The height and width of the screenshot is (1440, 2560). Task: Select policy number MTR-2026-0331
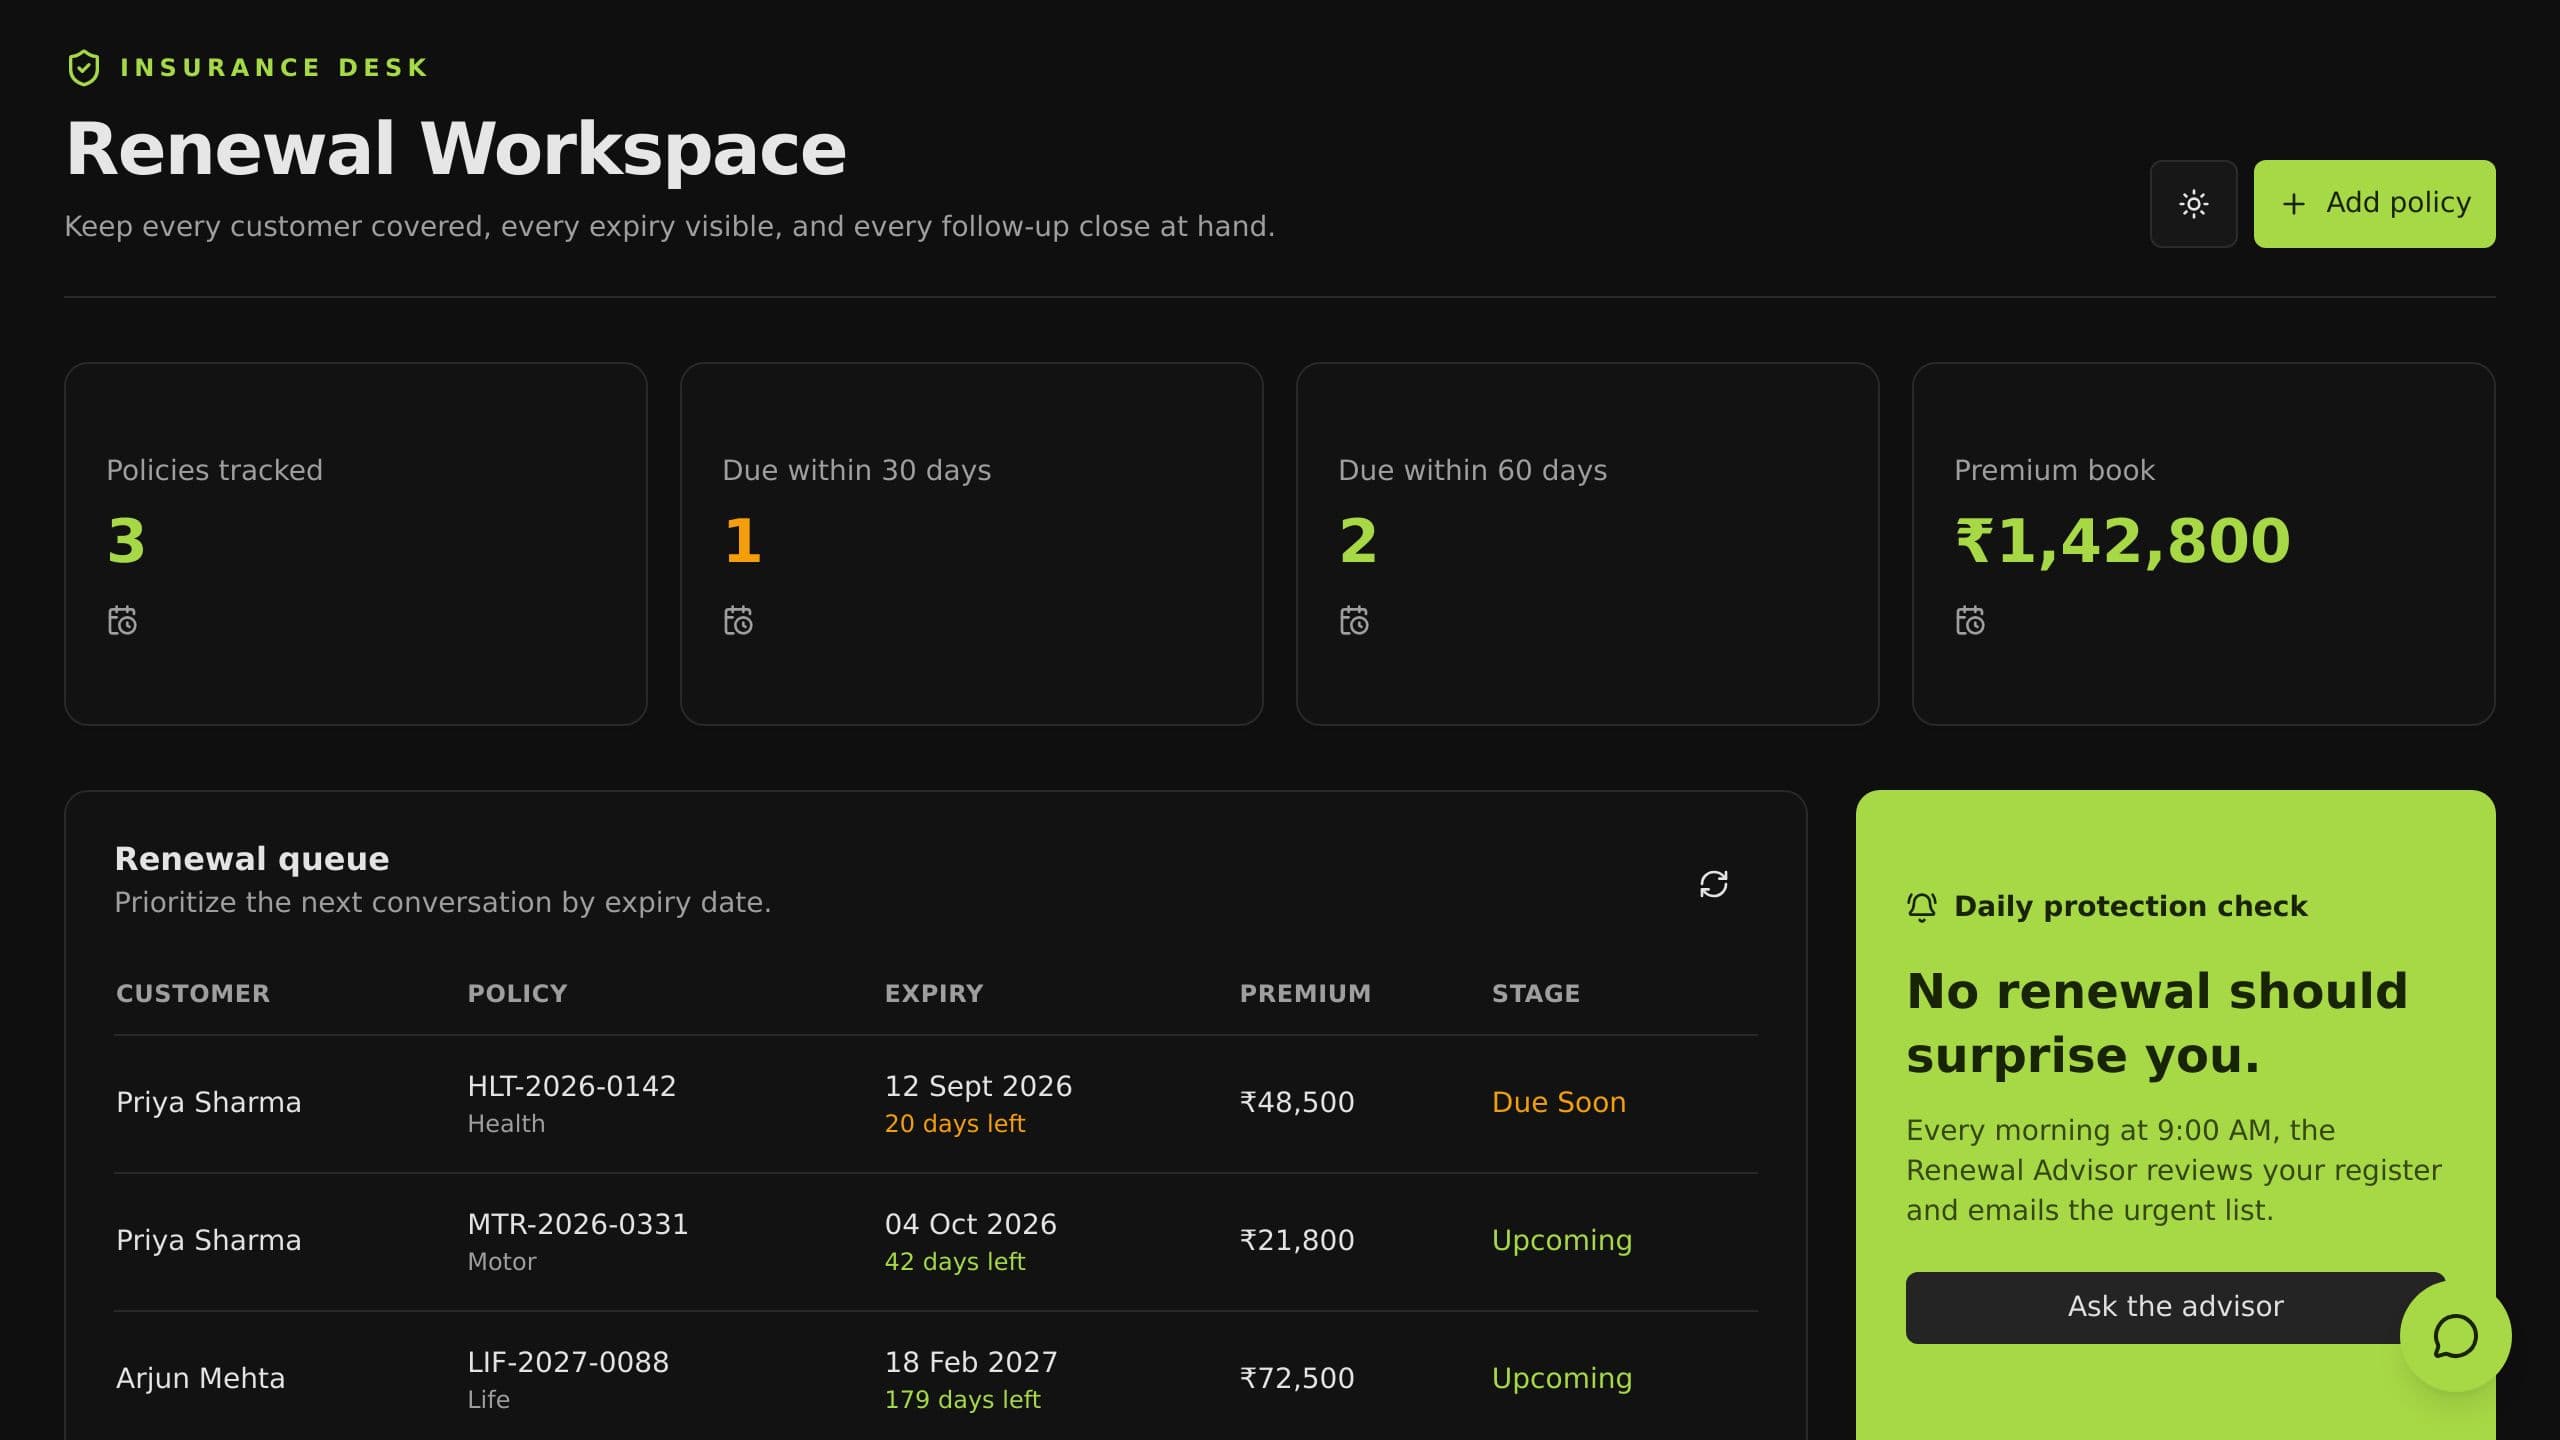click(x=578, y=1224)
